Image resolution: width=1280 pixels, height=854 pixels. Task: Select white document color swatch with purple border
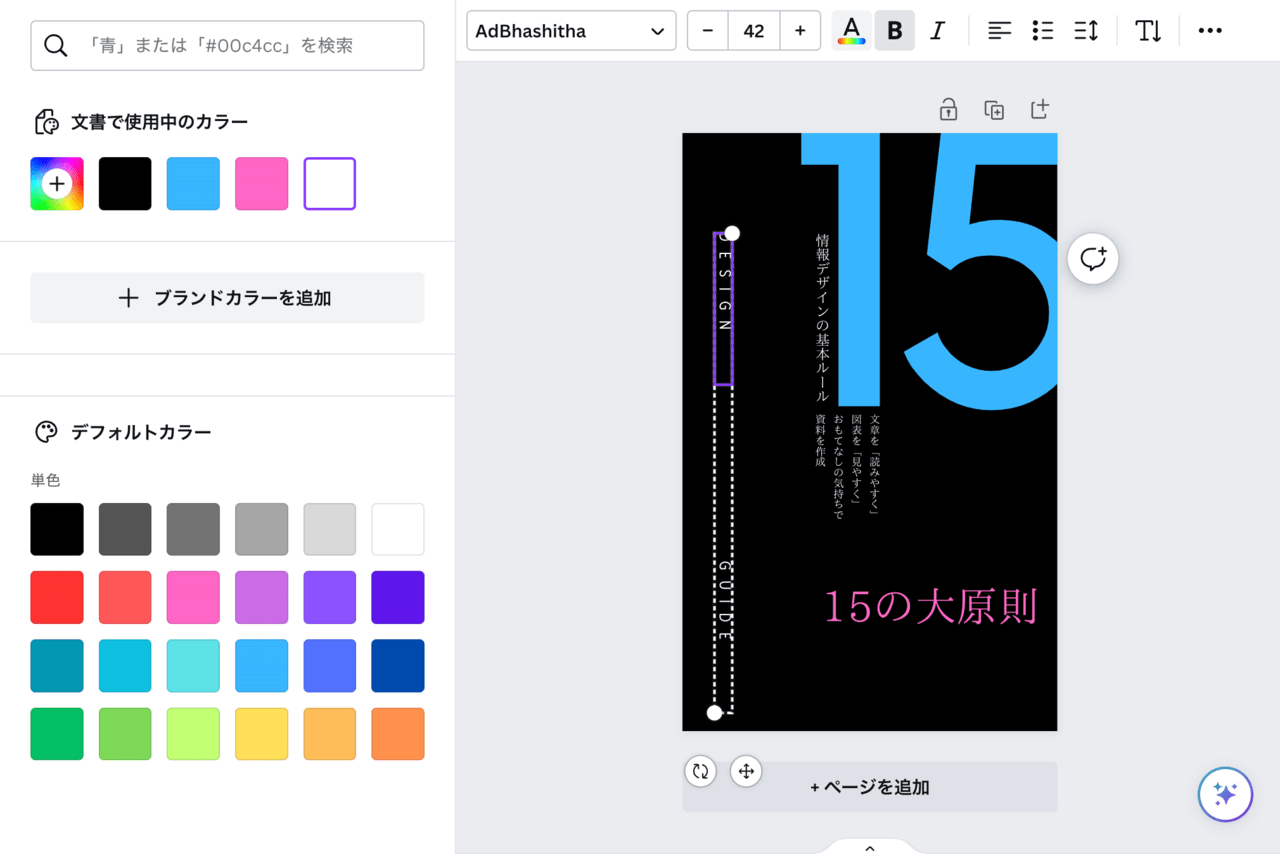pos(330,184)
